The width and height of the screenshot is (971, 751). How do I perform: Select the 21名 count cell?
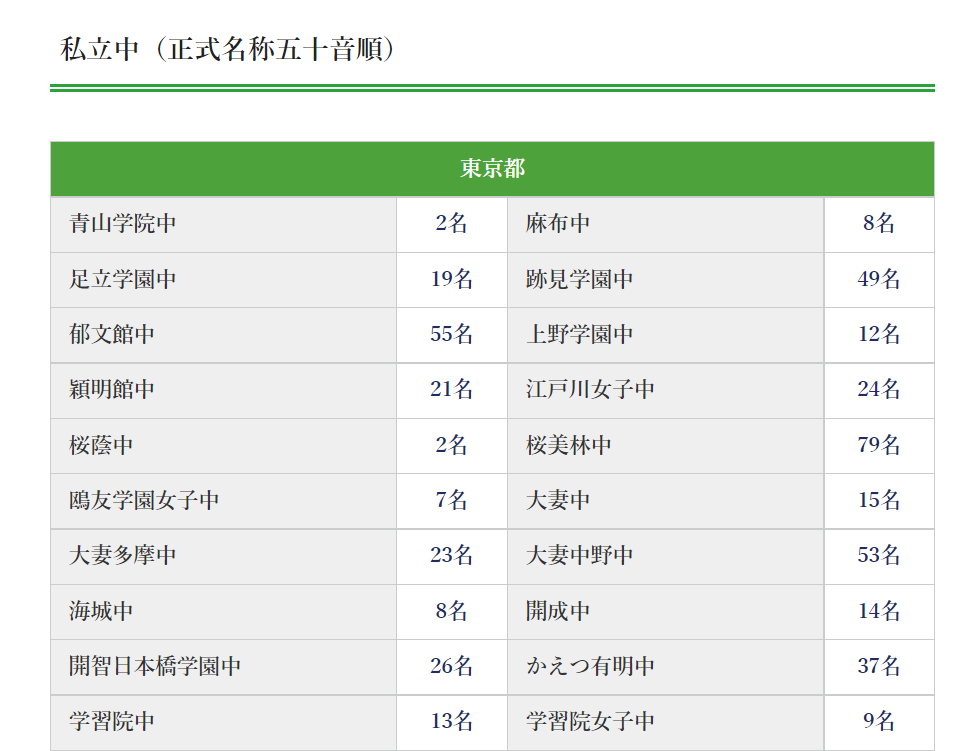pos(451,391)
